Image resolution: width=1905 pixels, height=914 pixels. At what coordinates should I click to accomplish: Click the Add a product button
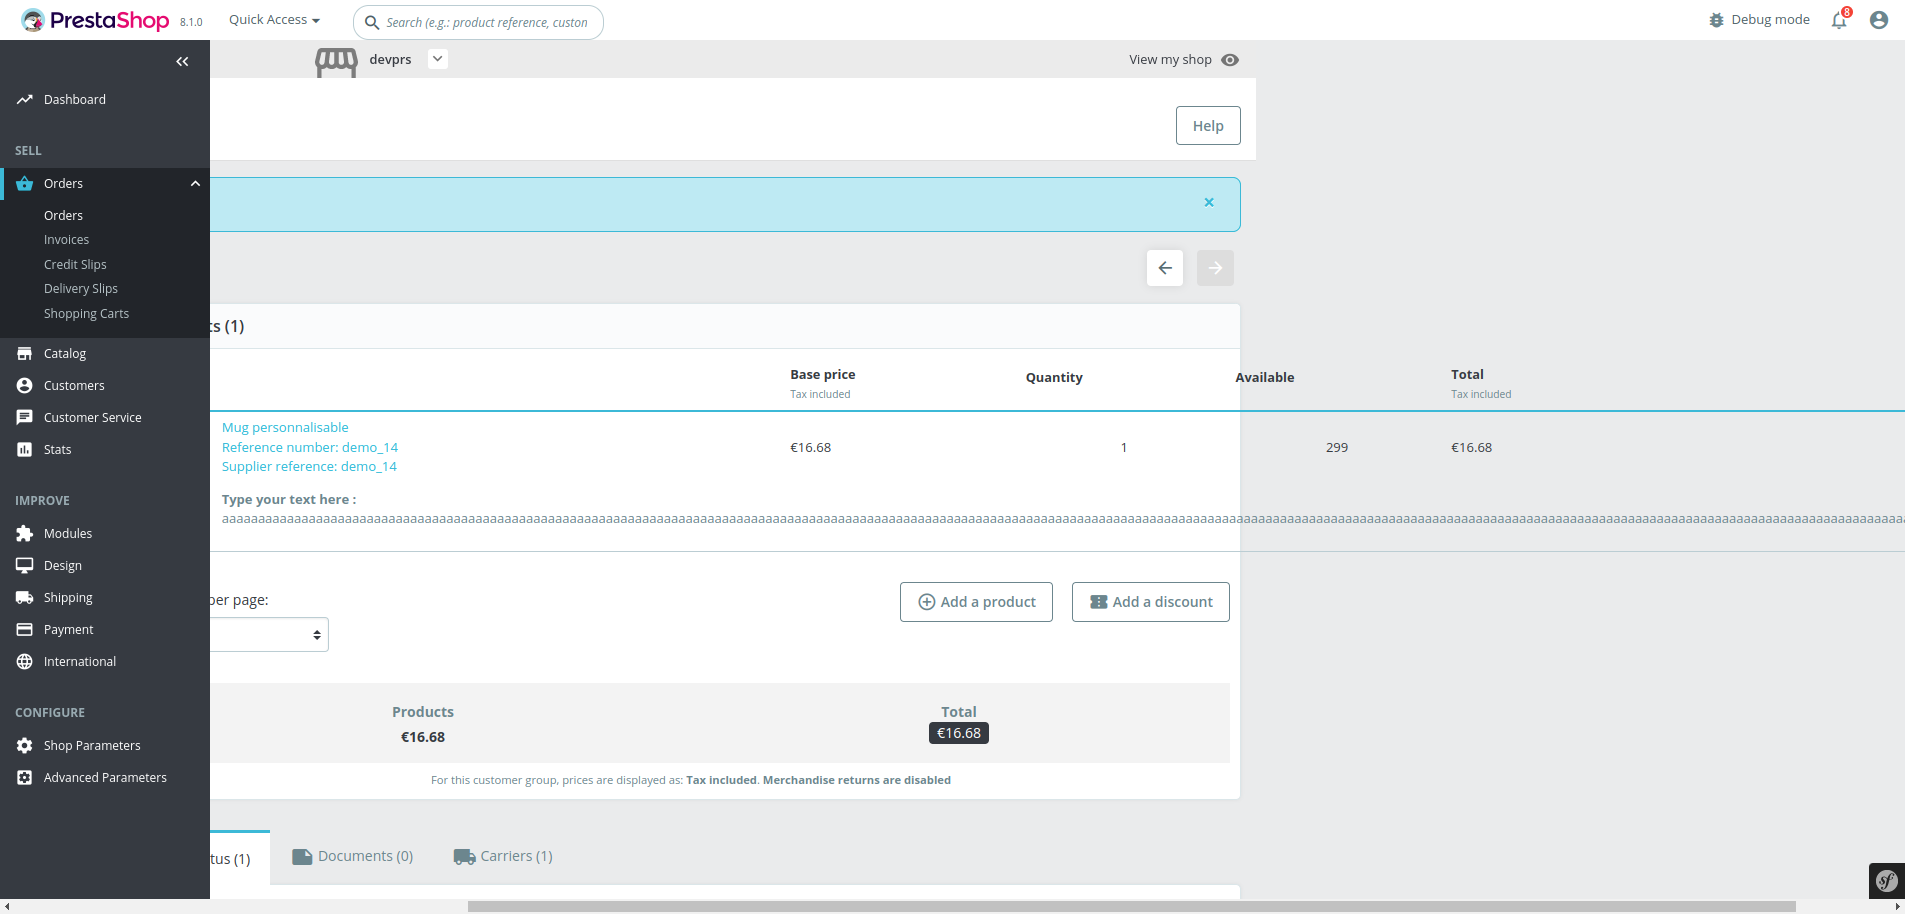(975, 601)
